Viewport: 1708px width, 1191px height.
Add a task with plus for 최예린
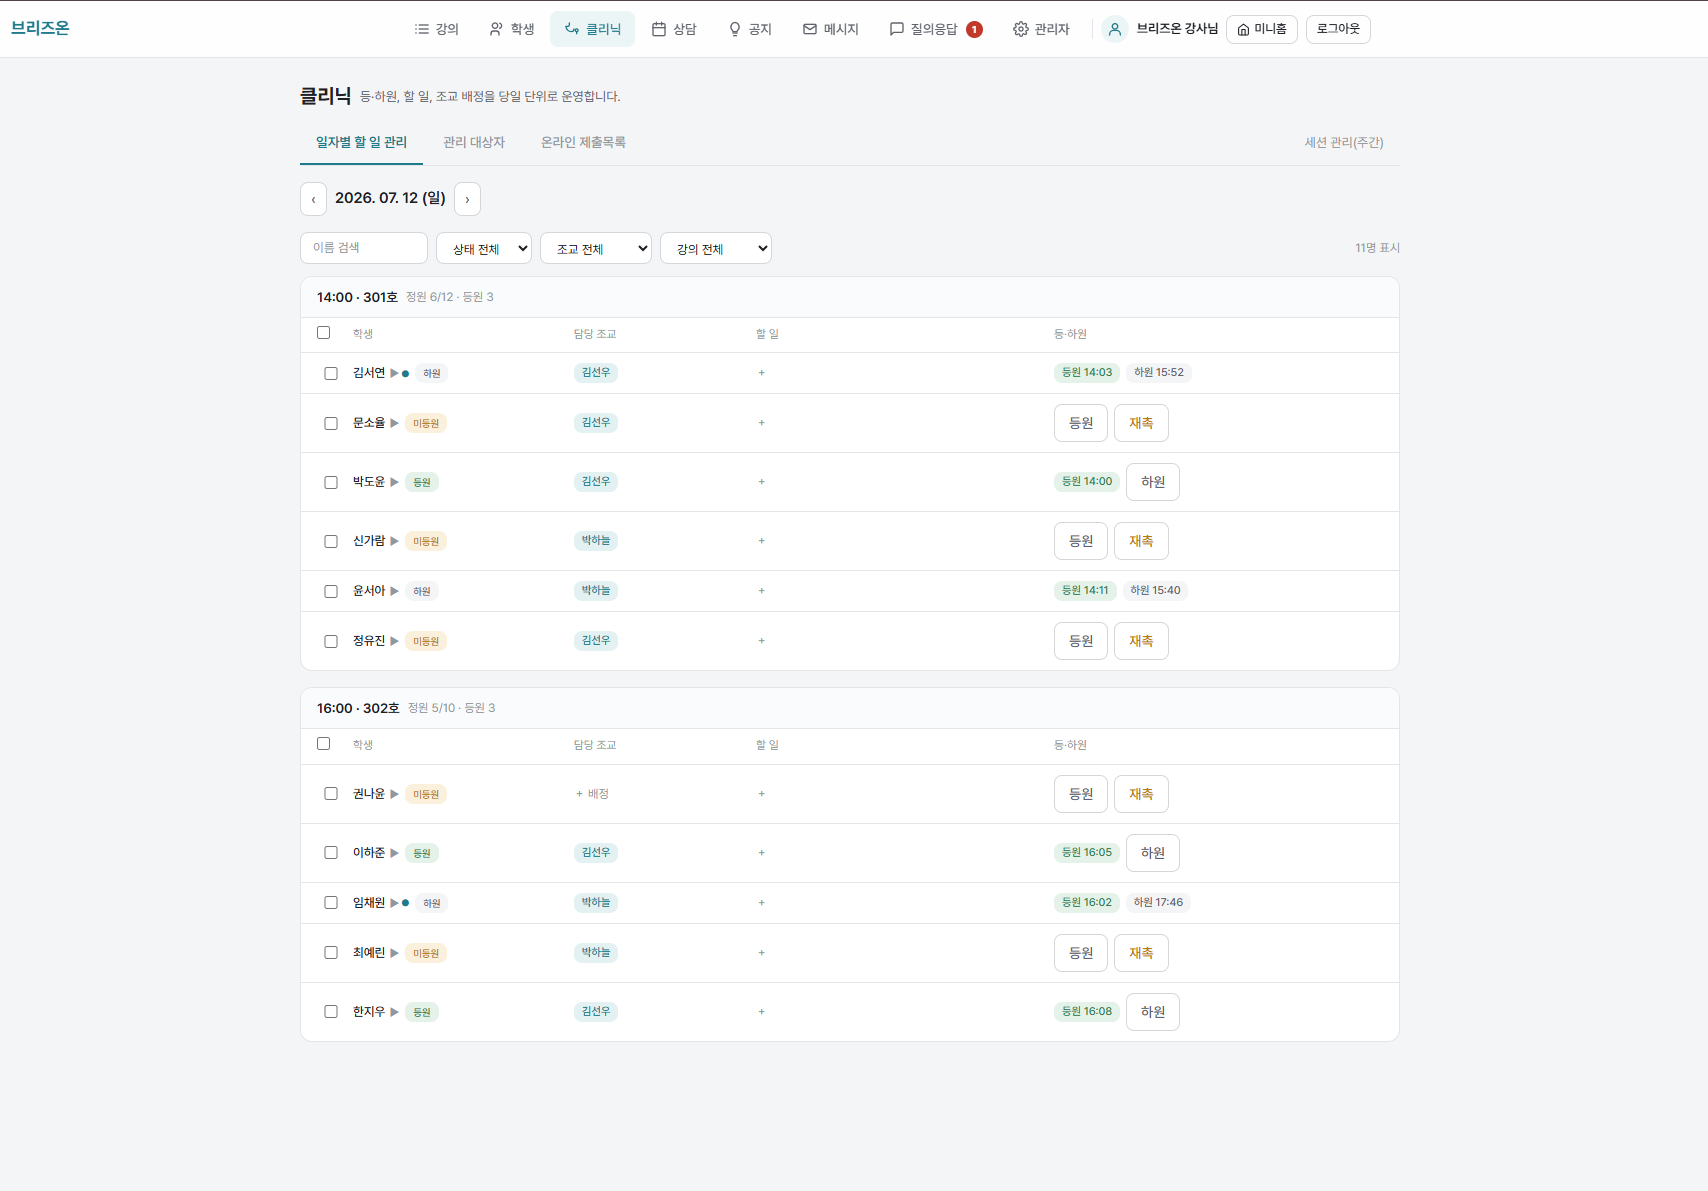point(761,953)
